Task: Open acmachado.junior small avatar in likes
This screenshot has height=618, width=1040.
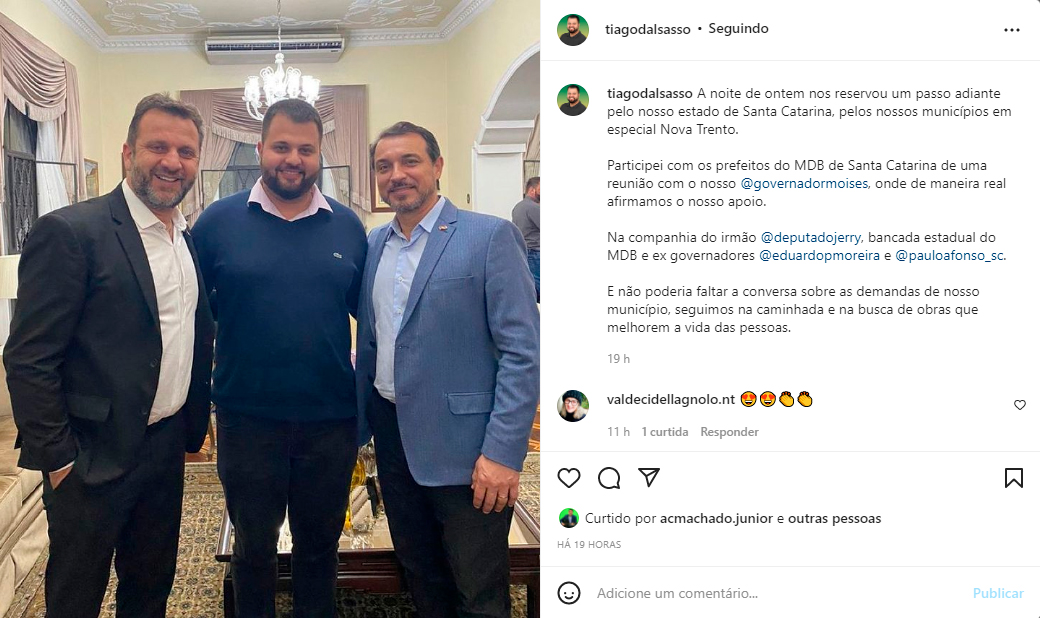Action: coord(568,518)
